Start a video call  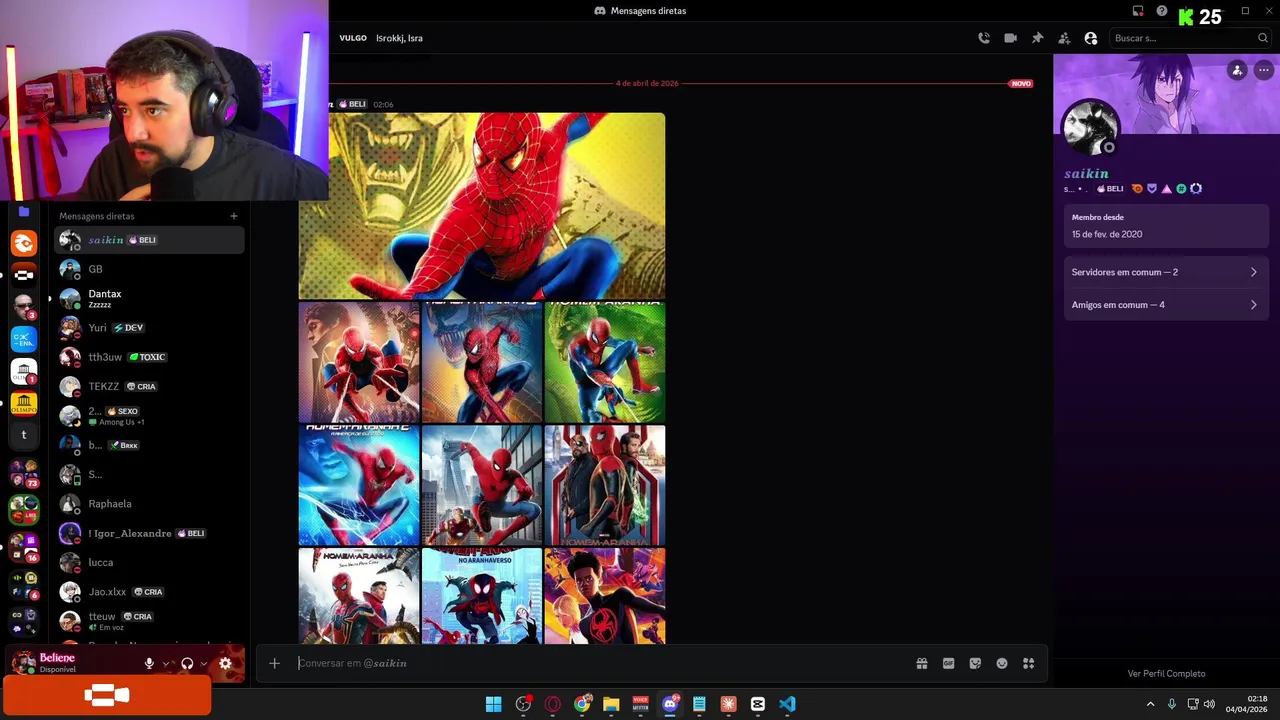(1010, 38)
